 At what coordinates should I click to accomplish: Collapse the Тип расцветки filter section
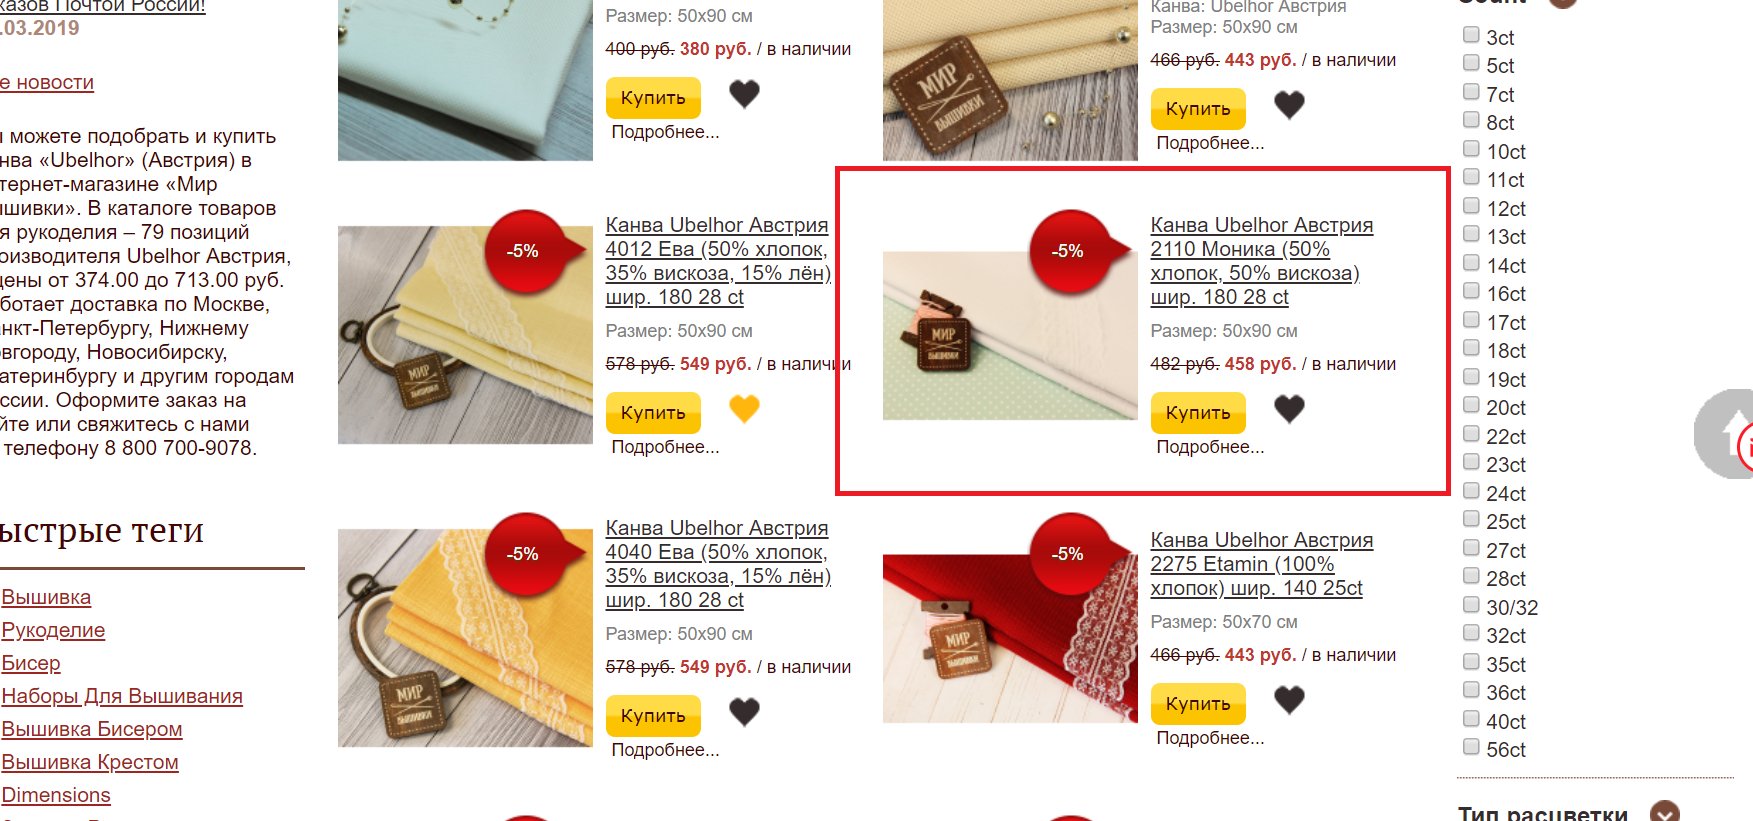1664,812
